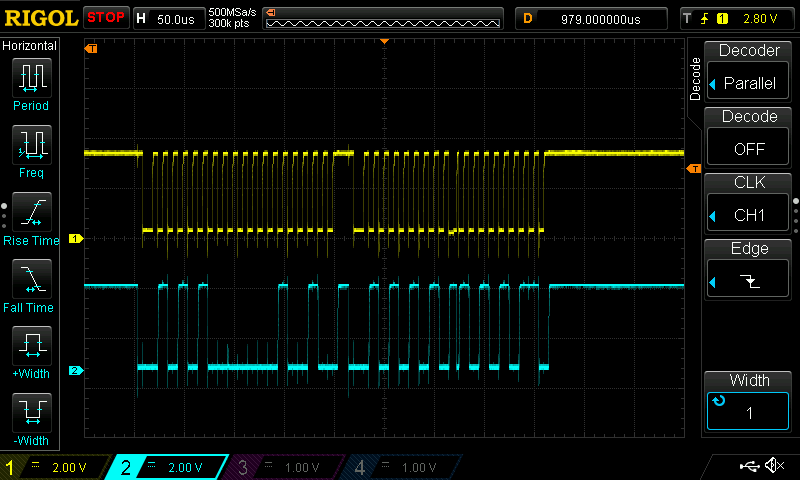
Task: Click the vertical Decode menu tab
Action: (x=695, y=79)
